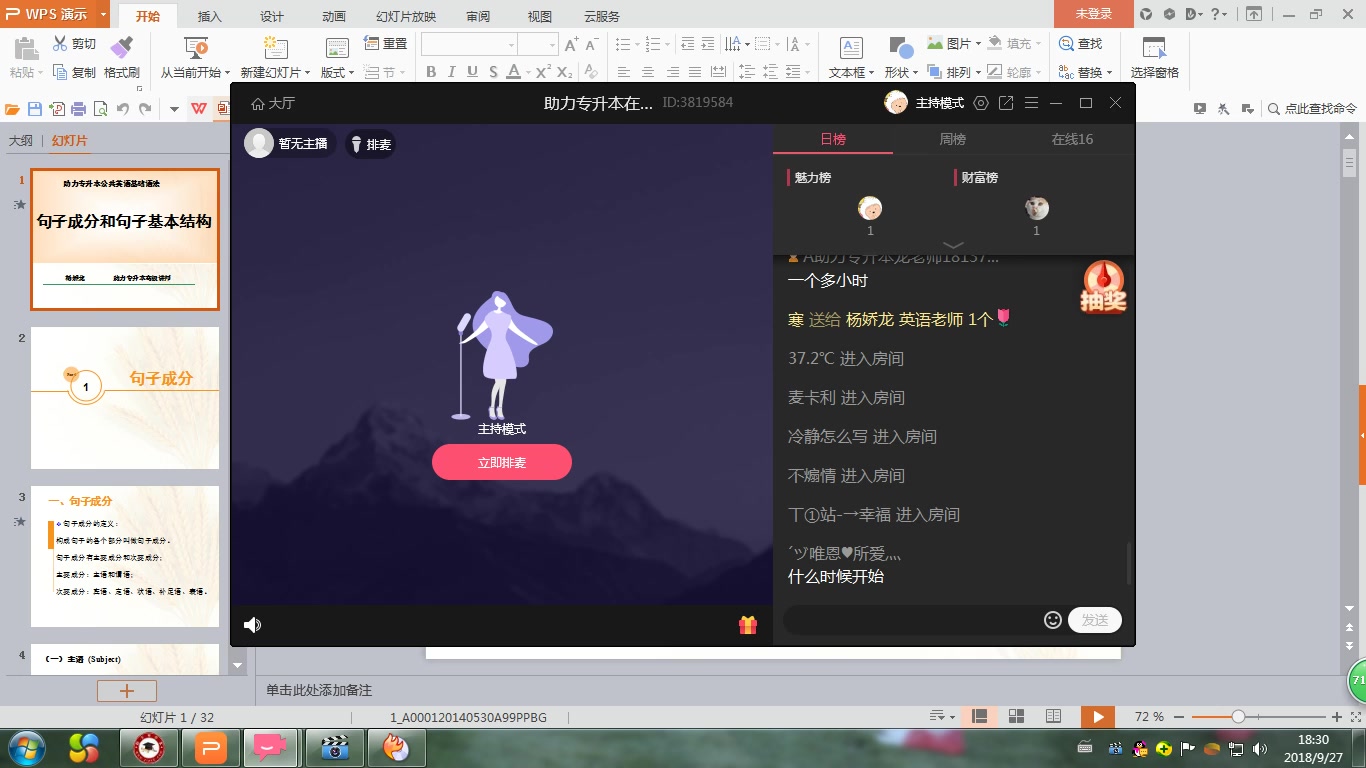Toggle italic formatting in WPS ribbon
This screenshot has width=1366, height=768.
coord(451,72)
